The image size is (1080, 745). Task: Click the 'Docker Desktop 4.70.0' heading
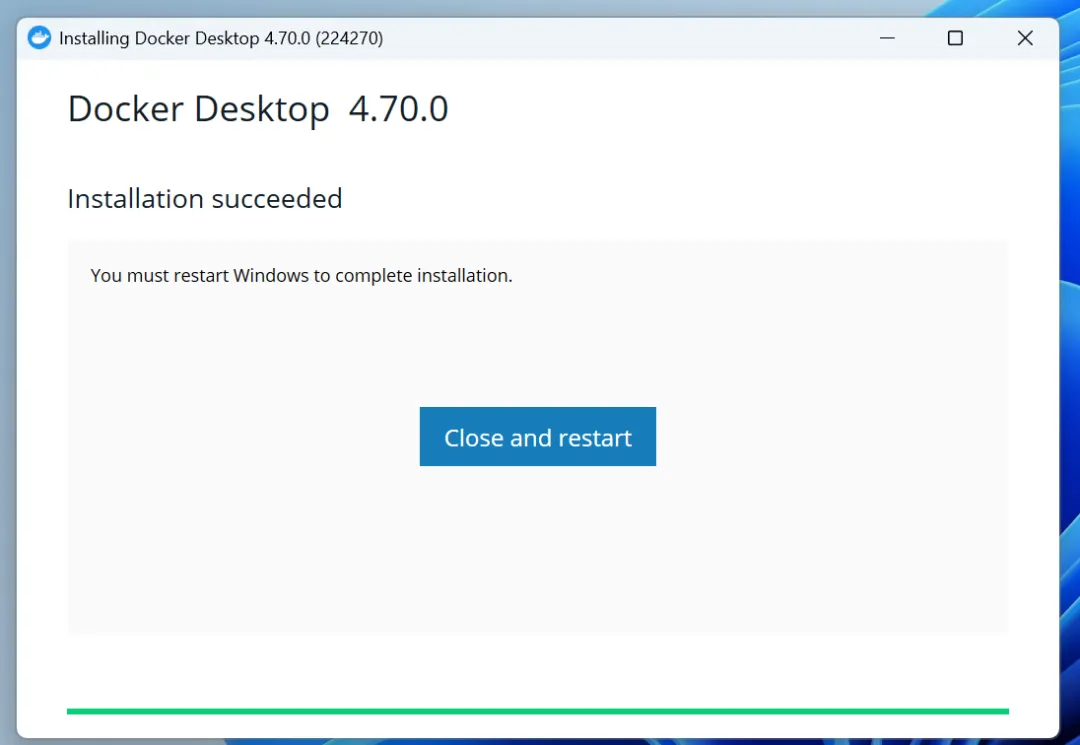pos(258,109)
